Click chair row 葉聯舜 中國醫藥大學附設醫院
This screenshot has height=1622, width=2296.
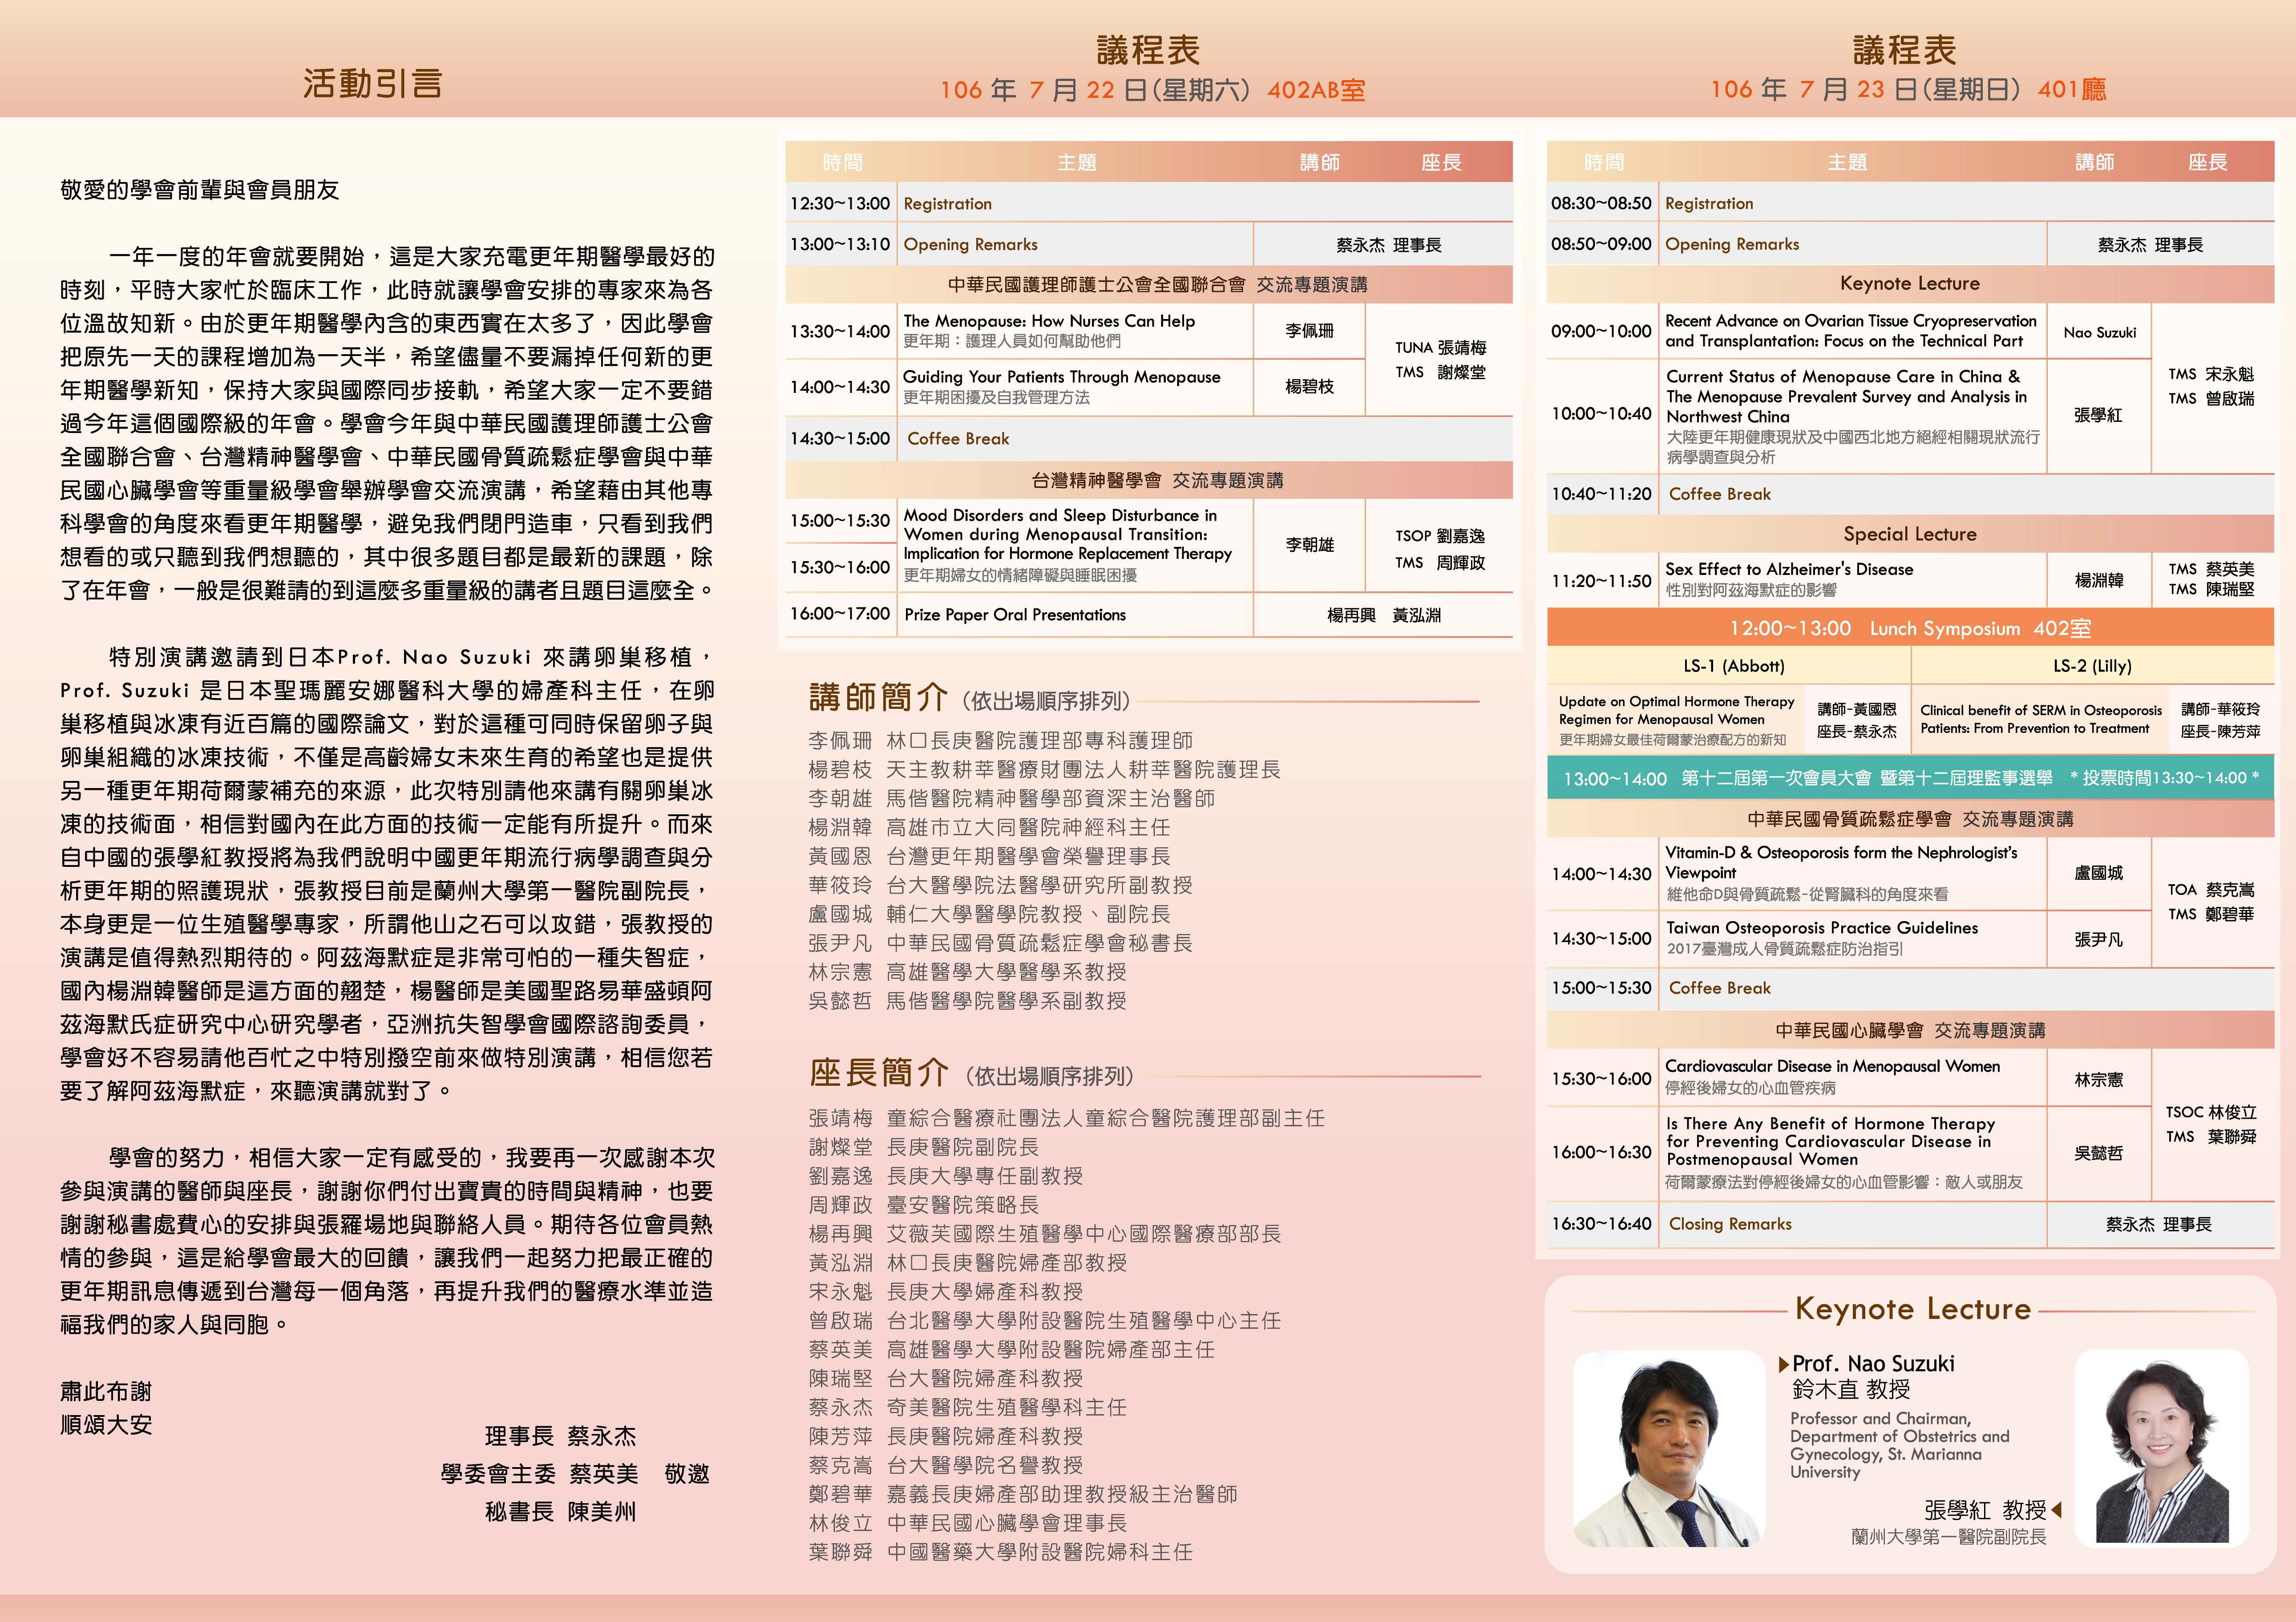[x=1001, y=1552]
